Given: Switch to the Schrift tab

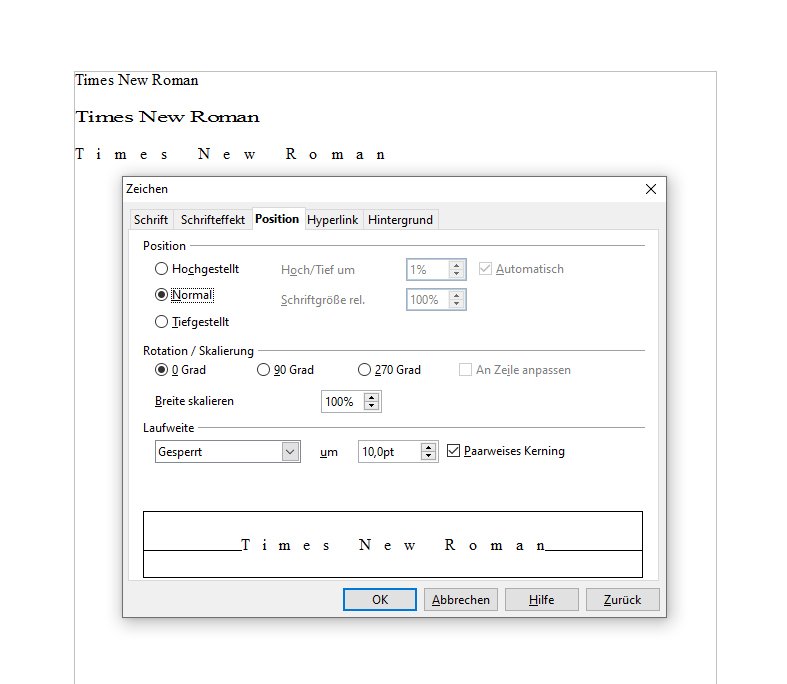Looking at the screenshot, I should 151,220.
